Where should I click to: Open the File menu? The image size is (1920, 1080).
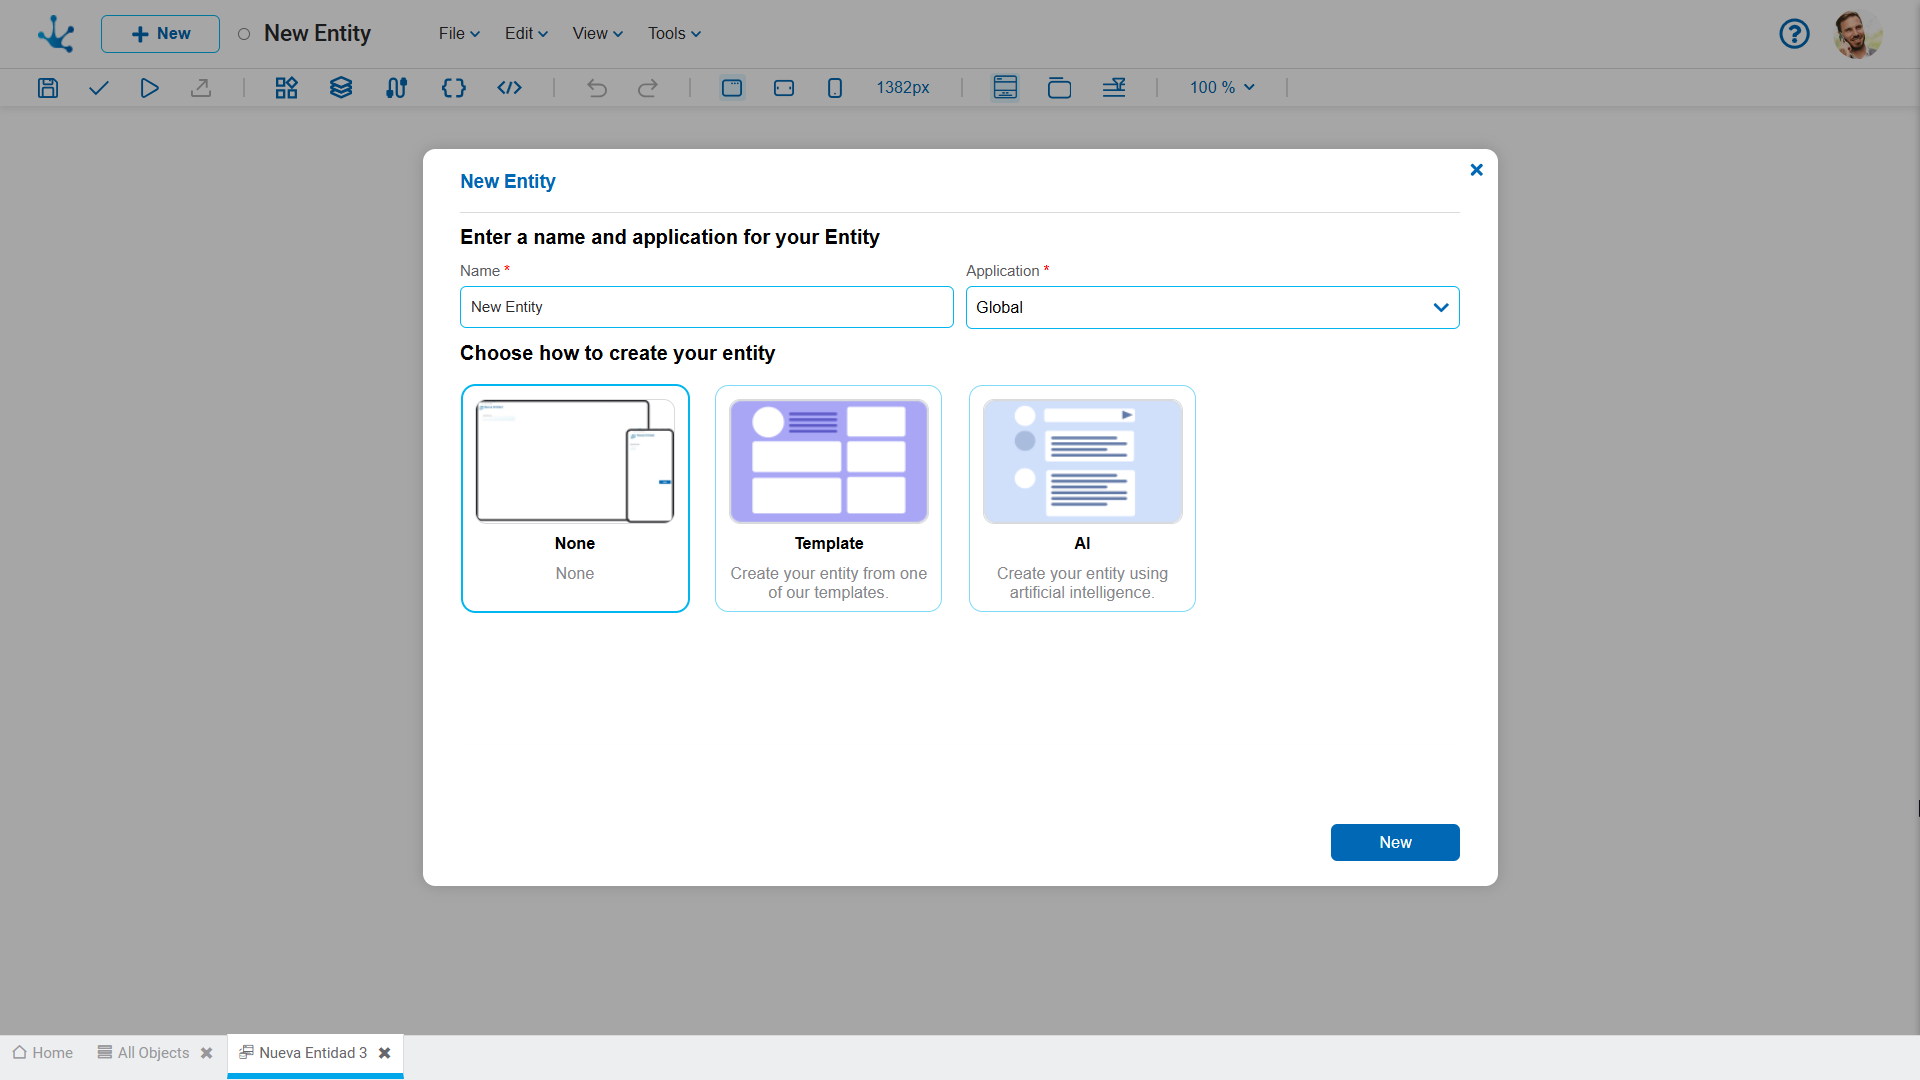[x=459, y=34]
